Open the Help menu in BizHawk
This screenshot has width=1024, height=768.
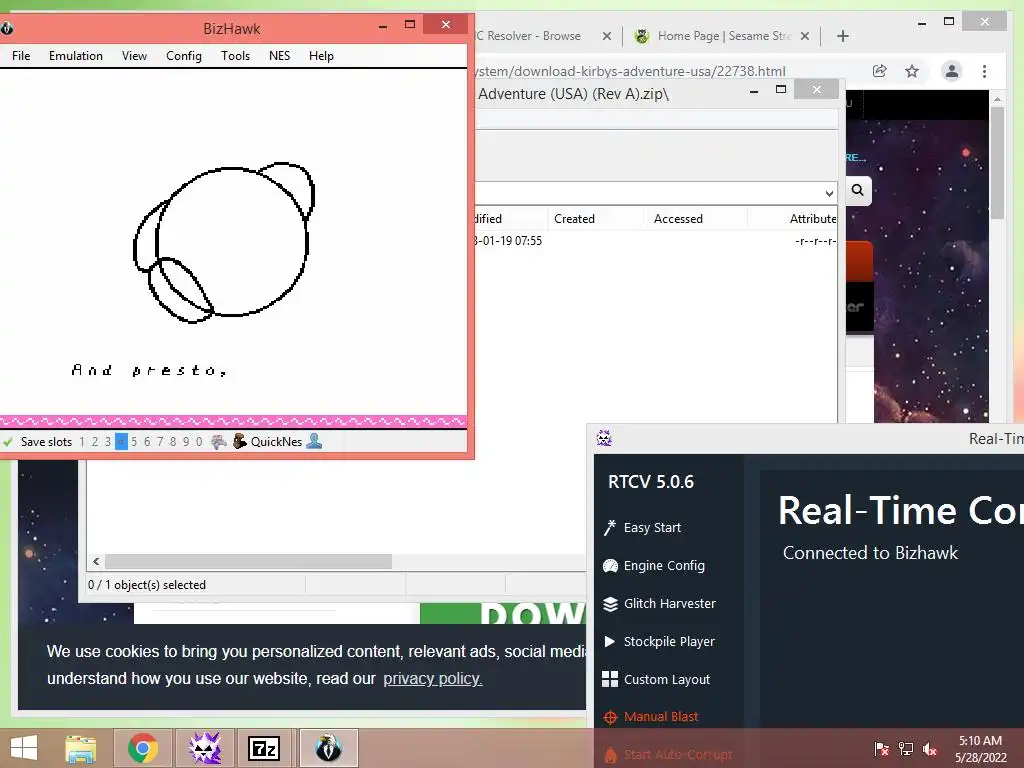pyautogui.click(x=321, y=56)
